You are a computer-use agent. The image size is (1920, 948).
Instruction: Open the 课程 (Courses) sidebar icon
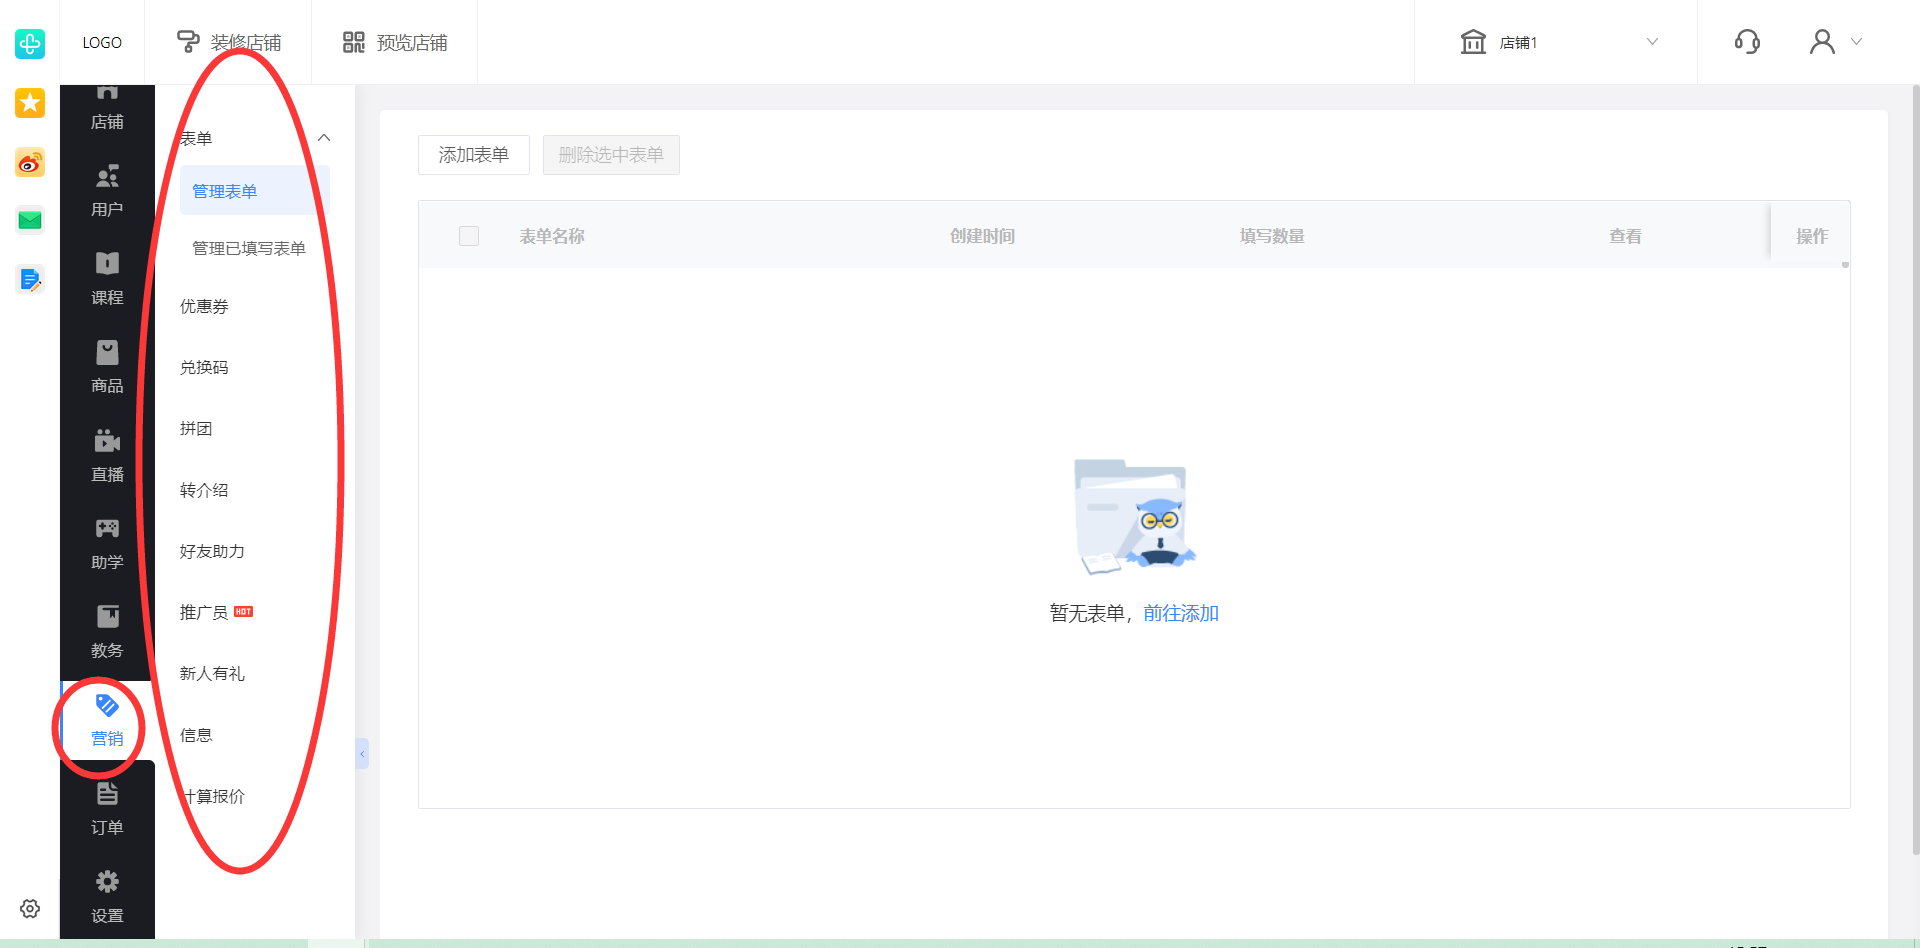107,278
